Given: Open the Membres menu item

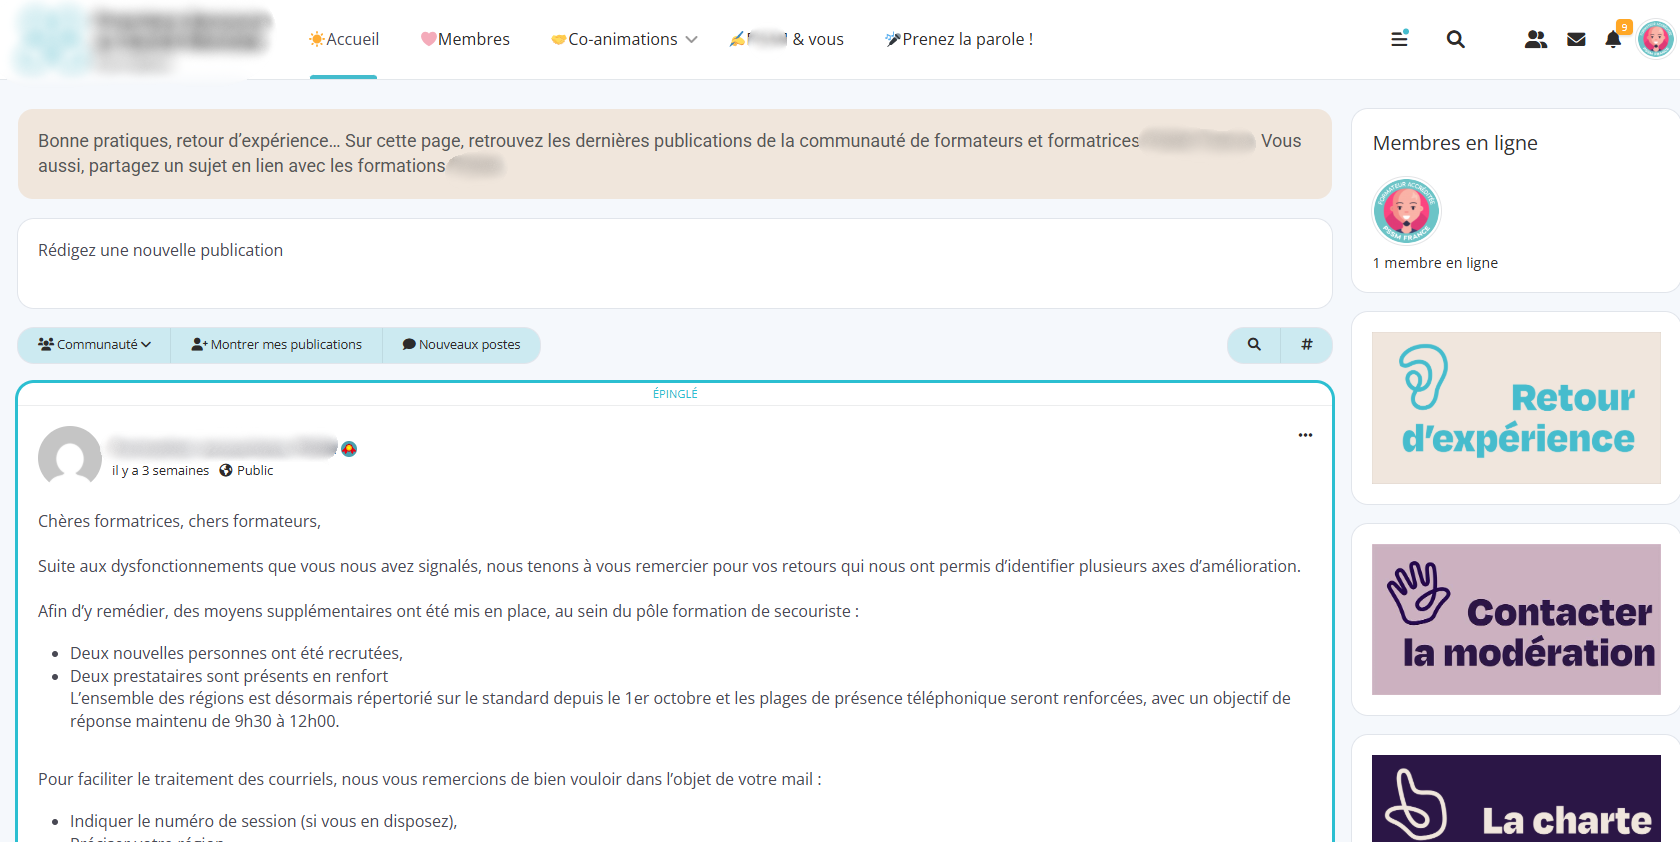Looking at the screenshot, I should (465, 39).
